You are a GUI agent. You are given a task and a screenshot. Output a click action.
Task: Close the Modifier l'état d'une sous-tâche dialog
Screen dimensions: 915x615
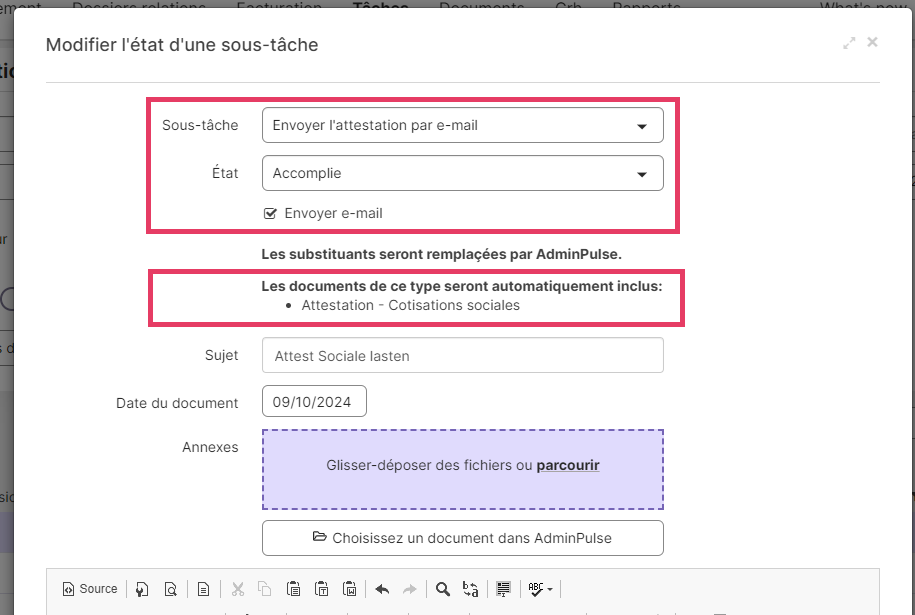(x=872, y=42)
